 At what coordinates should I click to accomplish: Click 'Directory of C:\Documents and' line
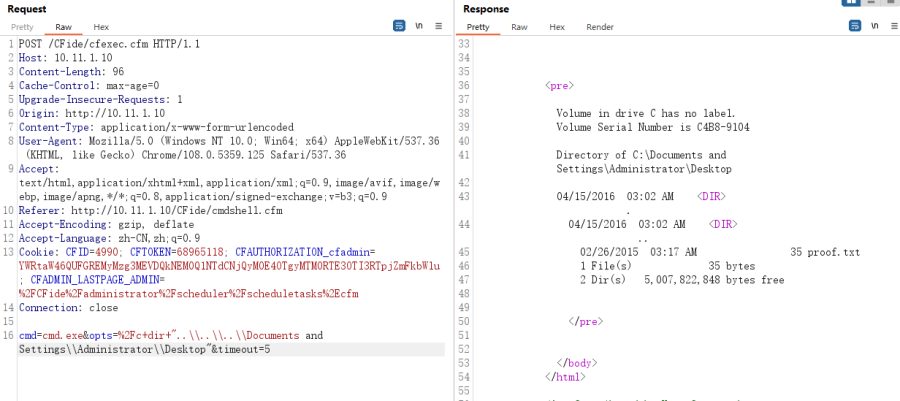(x=641, y=155)
